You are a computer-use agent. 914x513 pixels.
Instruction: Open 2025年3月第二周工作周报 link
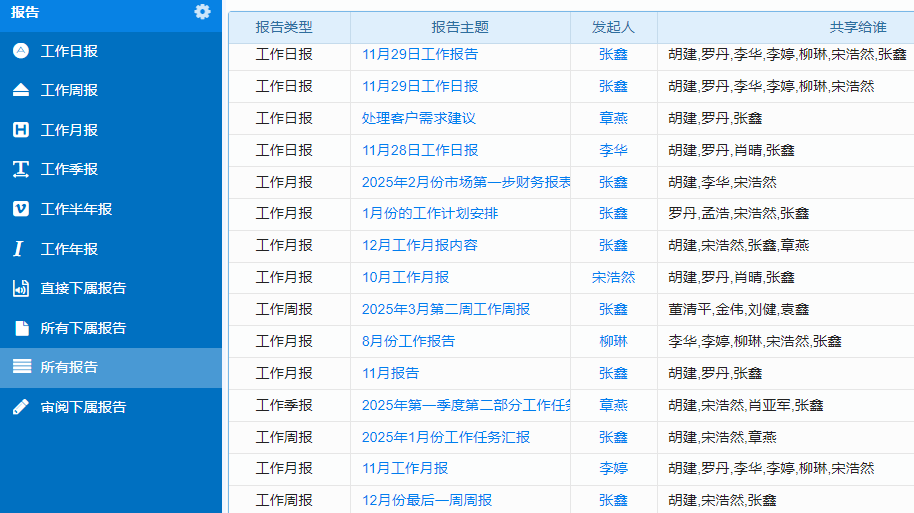[x=446, y=309]
